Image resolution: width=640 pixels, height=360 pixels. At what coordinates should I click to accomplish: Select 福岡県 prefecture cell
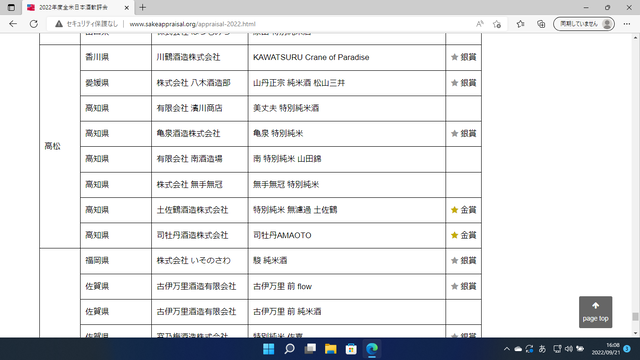116,261
